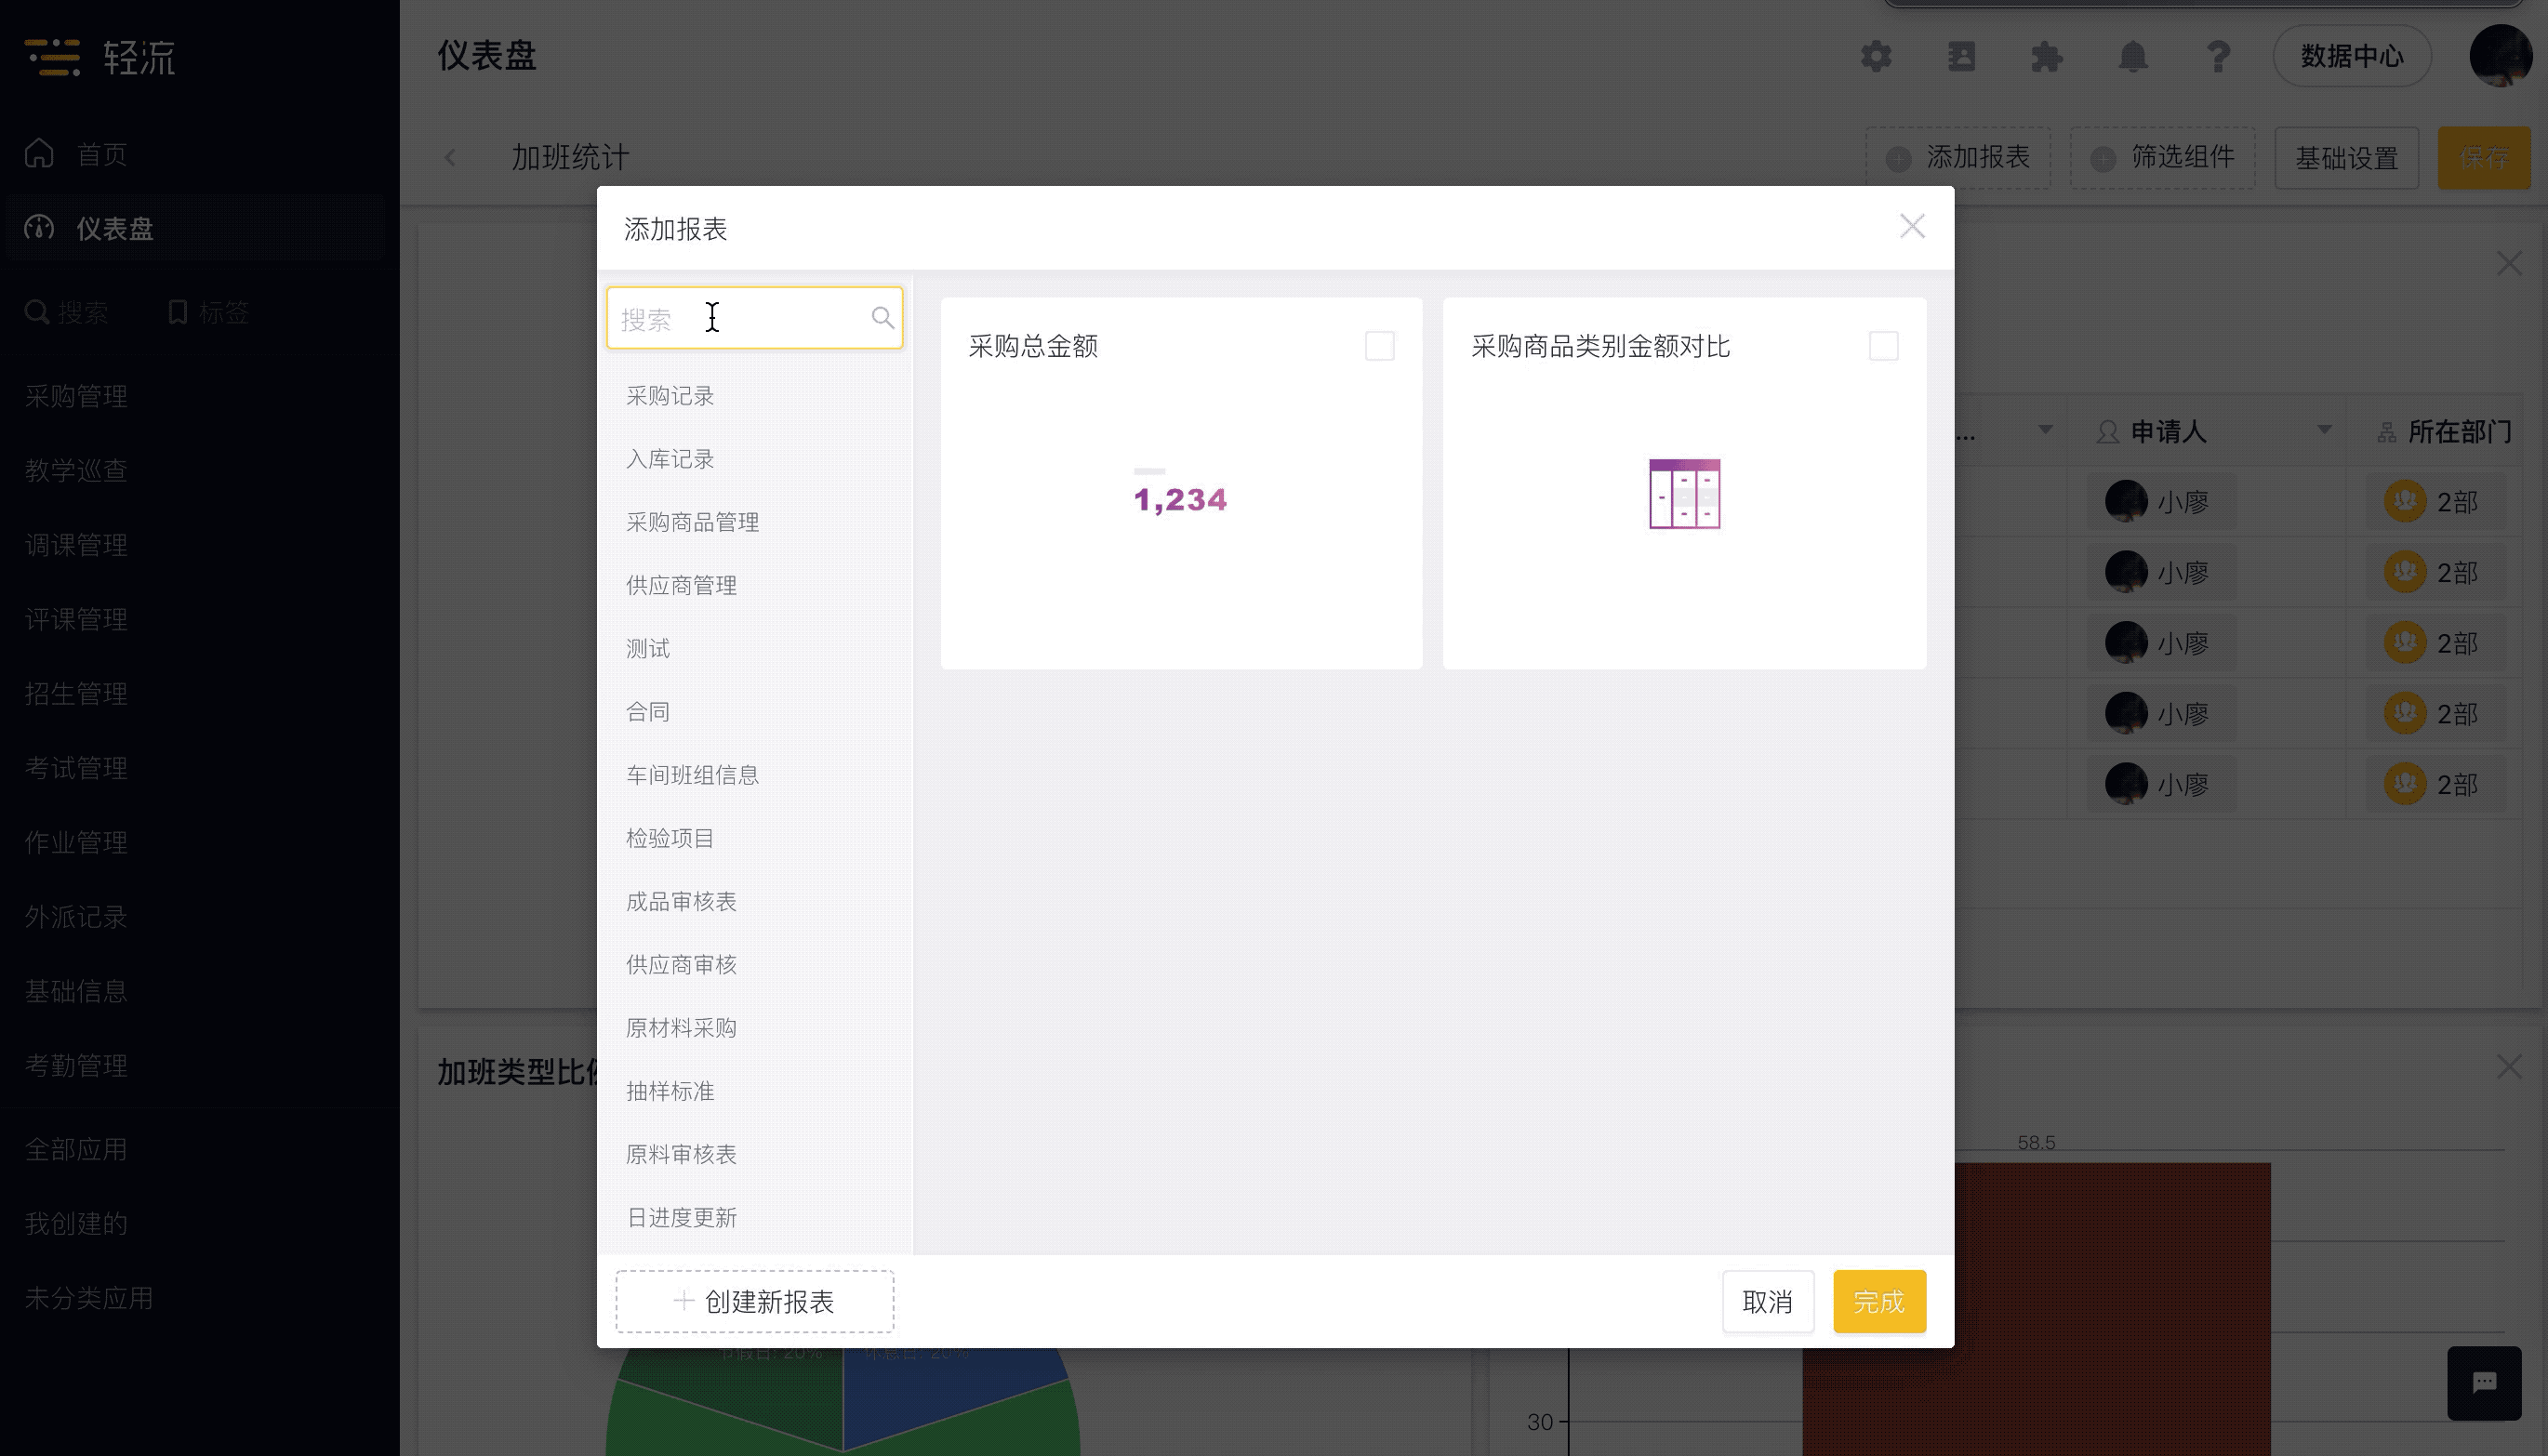Expand the 申请人 column dropdown arrow
Image resolution: width=2548 pixels, height=1456 pixels.
point(2324,430)
